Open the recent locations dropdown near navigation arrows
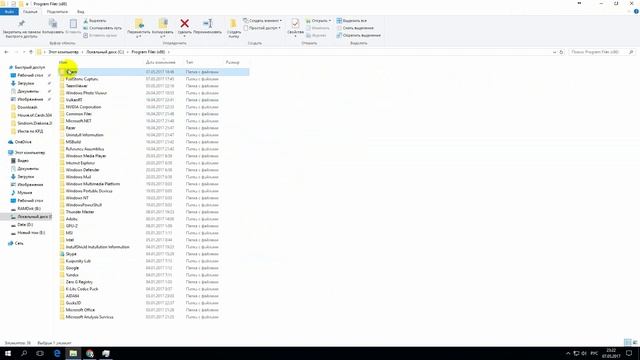 pyautogui.click(x=24, y=52)
